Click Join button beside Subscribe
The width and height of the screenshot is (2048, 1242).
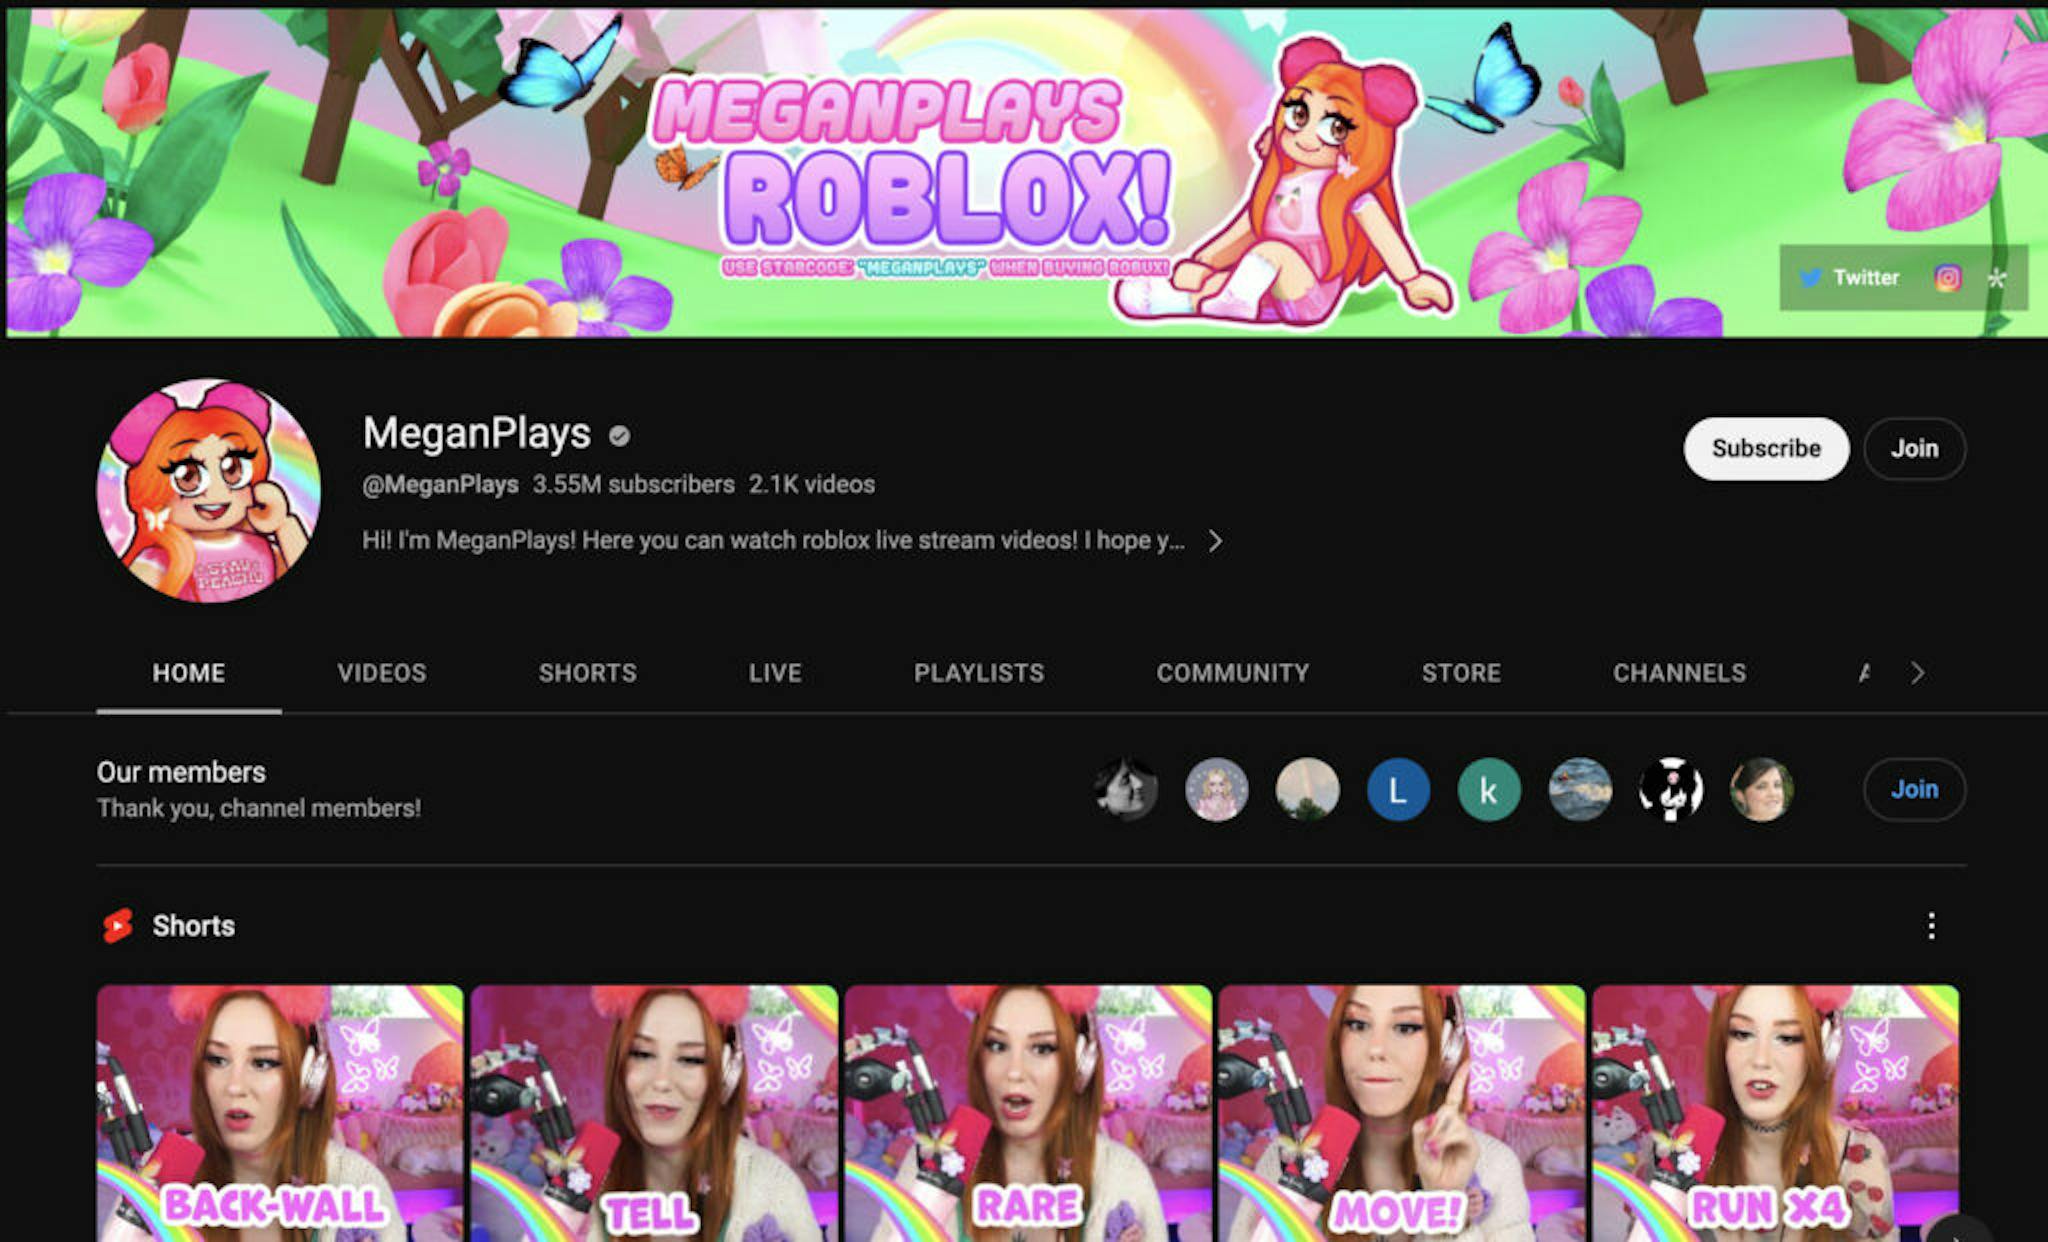[1914, 448]
